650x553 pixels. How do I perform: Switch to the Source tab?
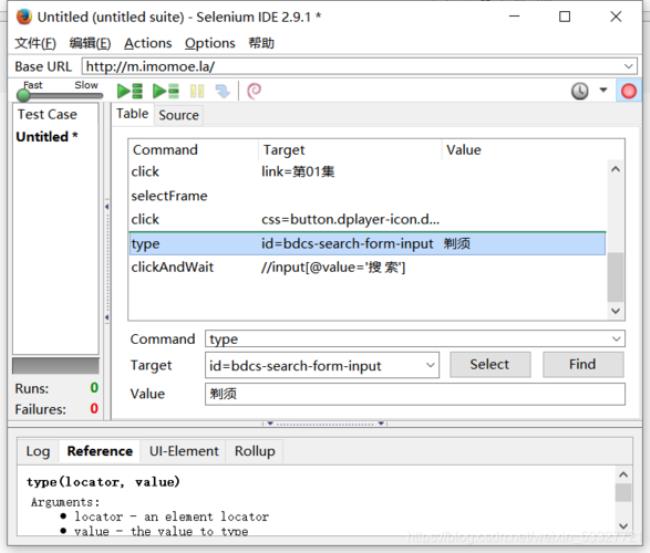179,115
